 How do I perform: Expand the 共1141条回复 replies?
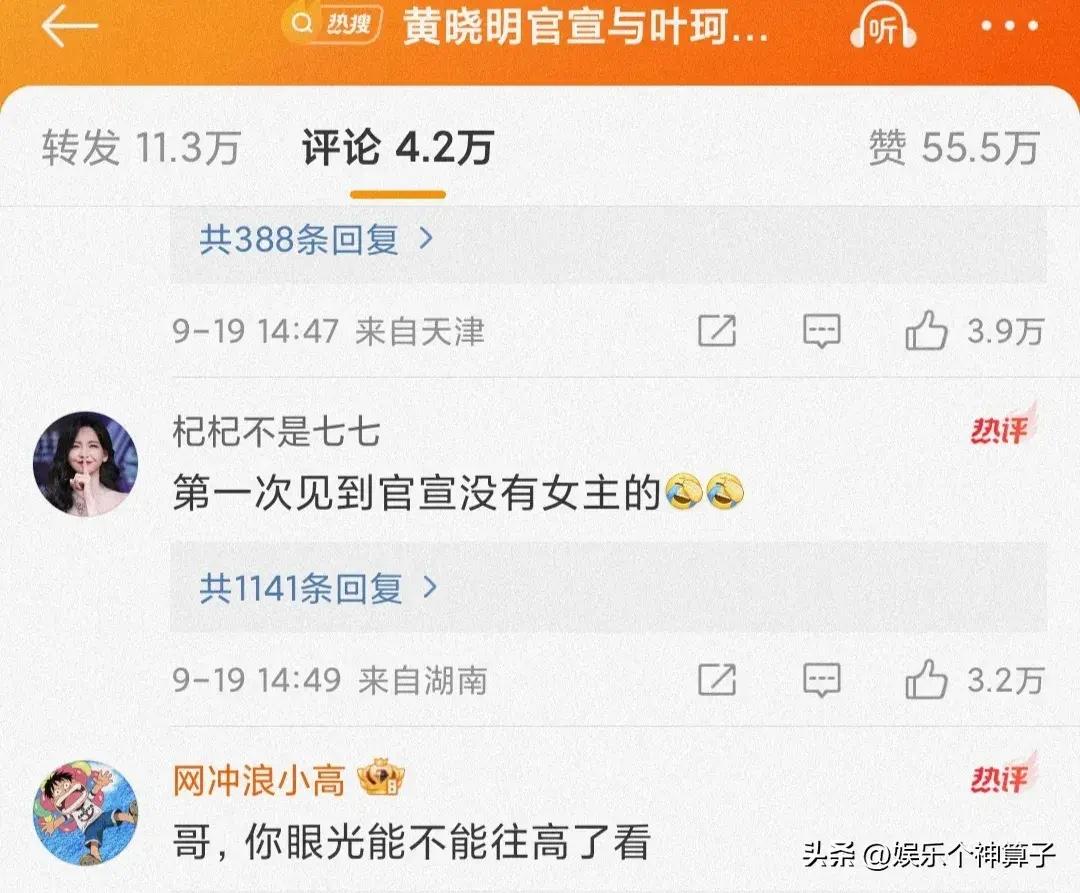coord(318,588)
